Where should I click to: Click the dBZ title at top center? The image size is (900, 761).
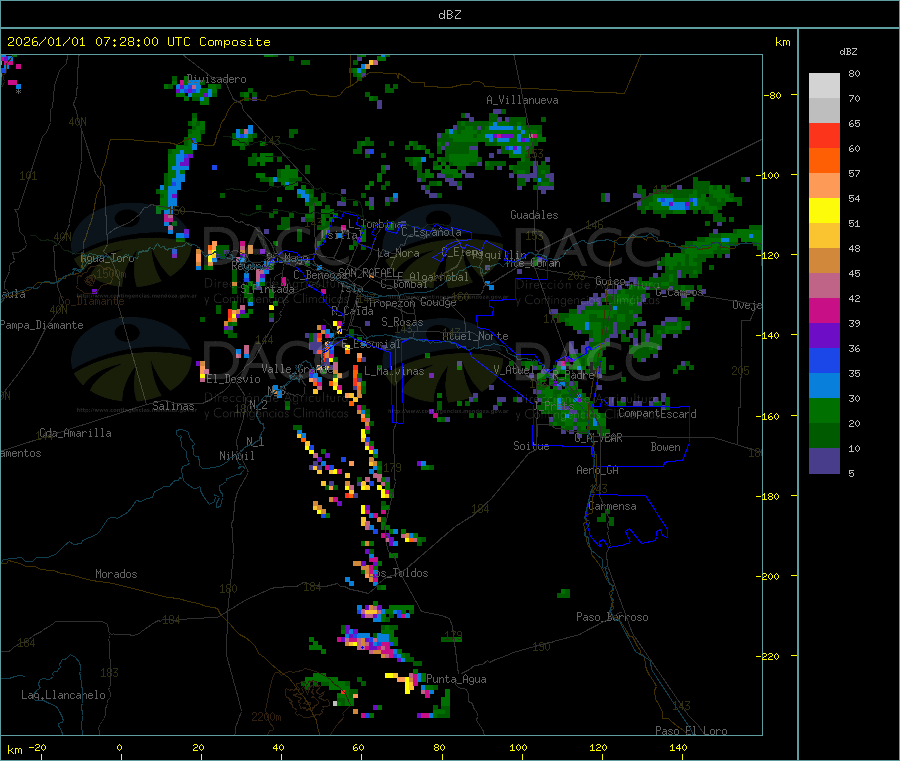pos(449,15)
